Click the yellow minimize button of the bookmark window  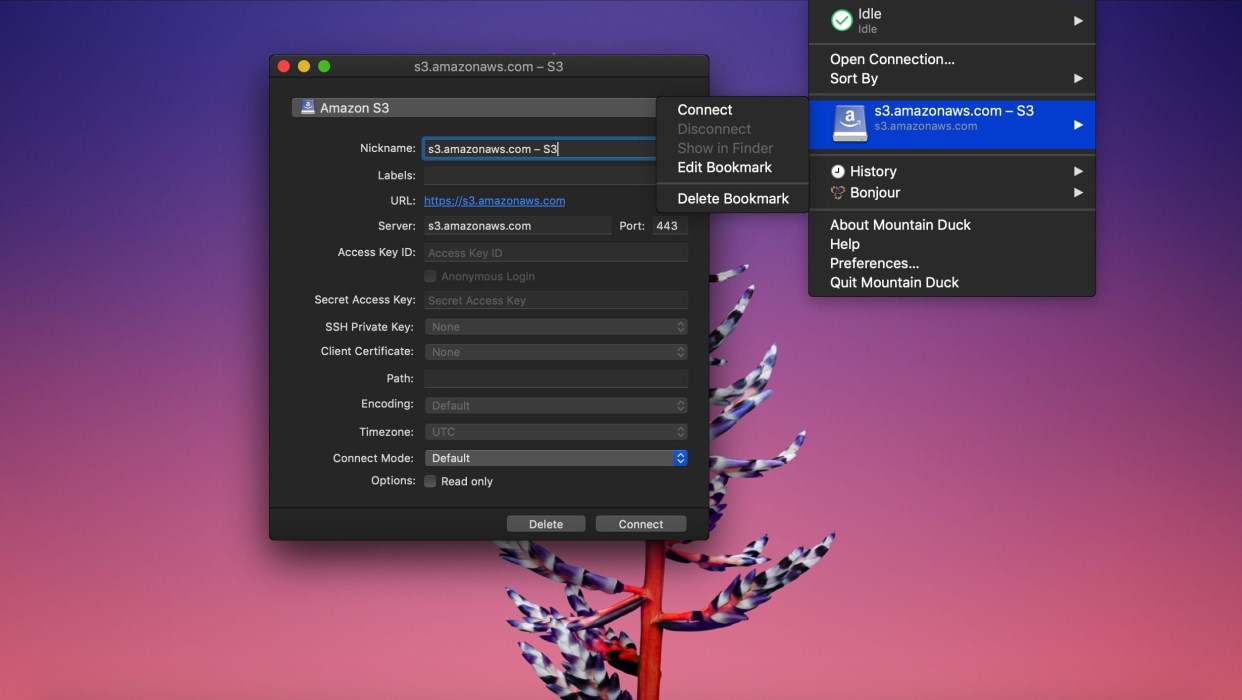coord(304,66)
